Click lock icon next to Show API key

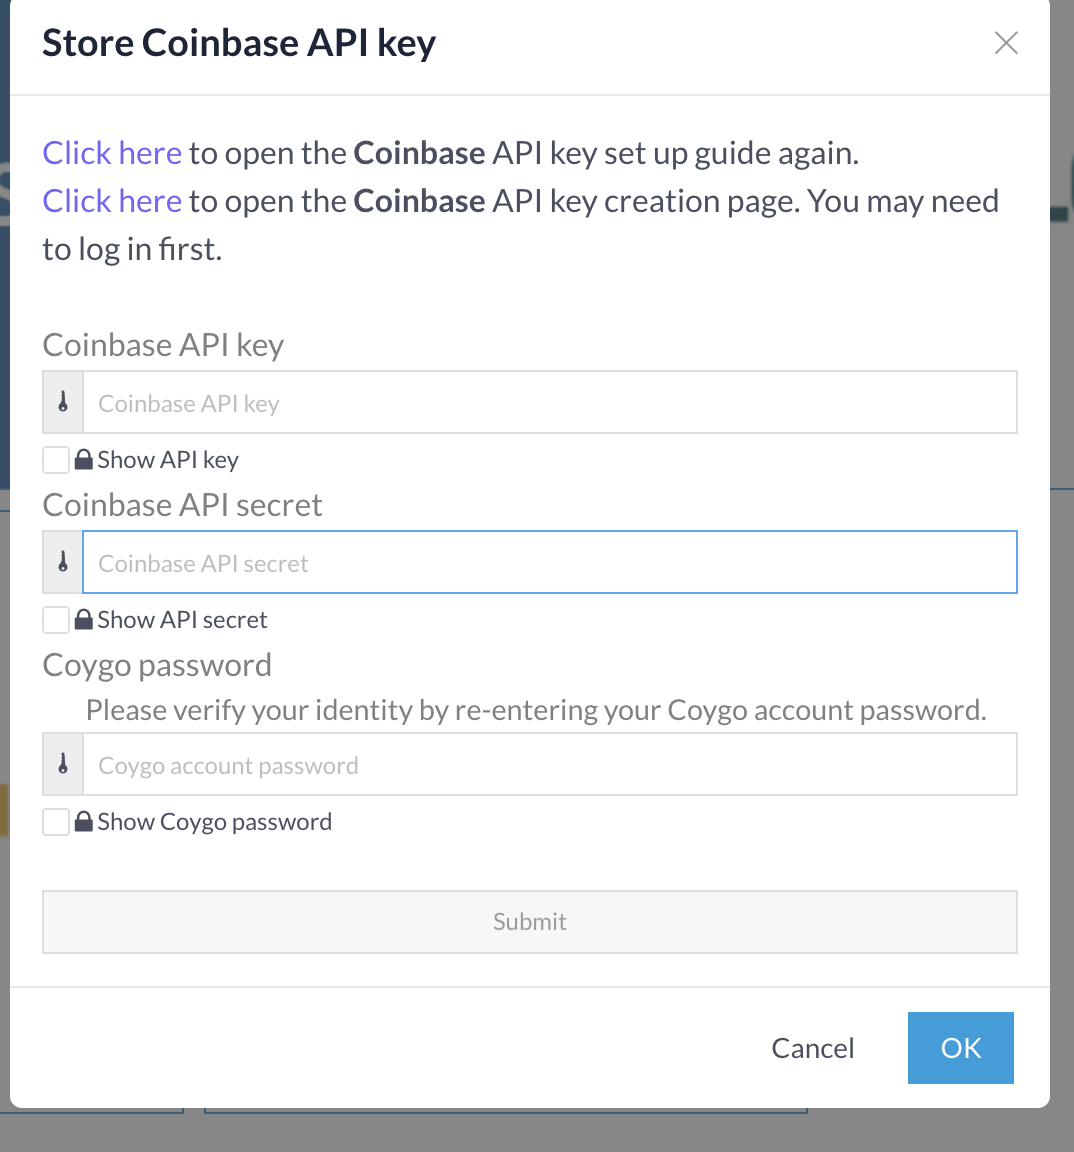point(84,460)
